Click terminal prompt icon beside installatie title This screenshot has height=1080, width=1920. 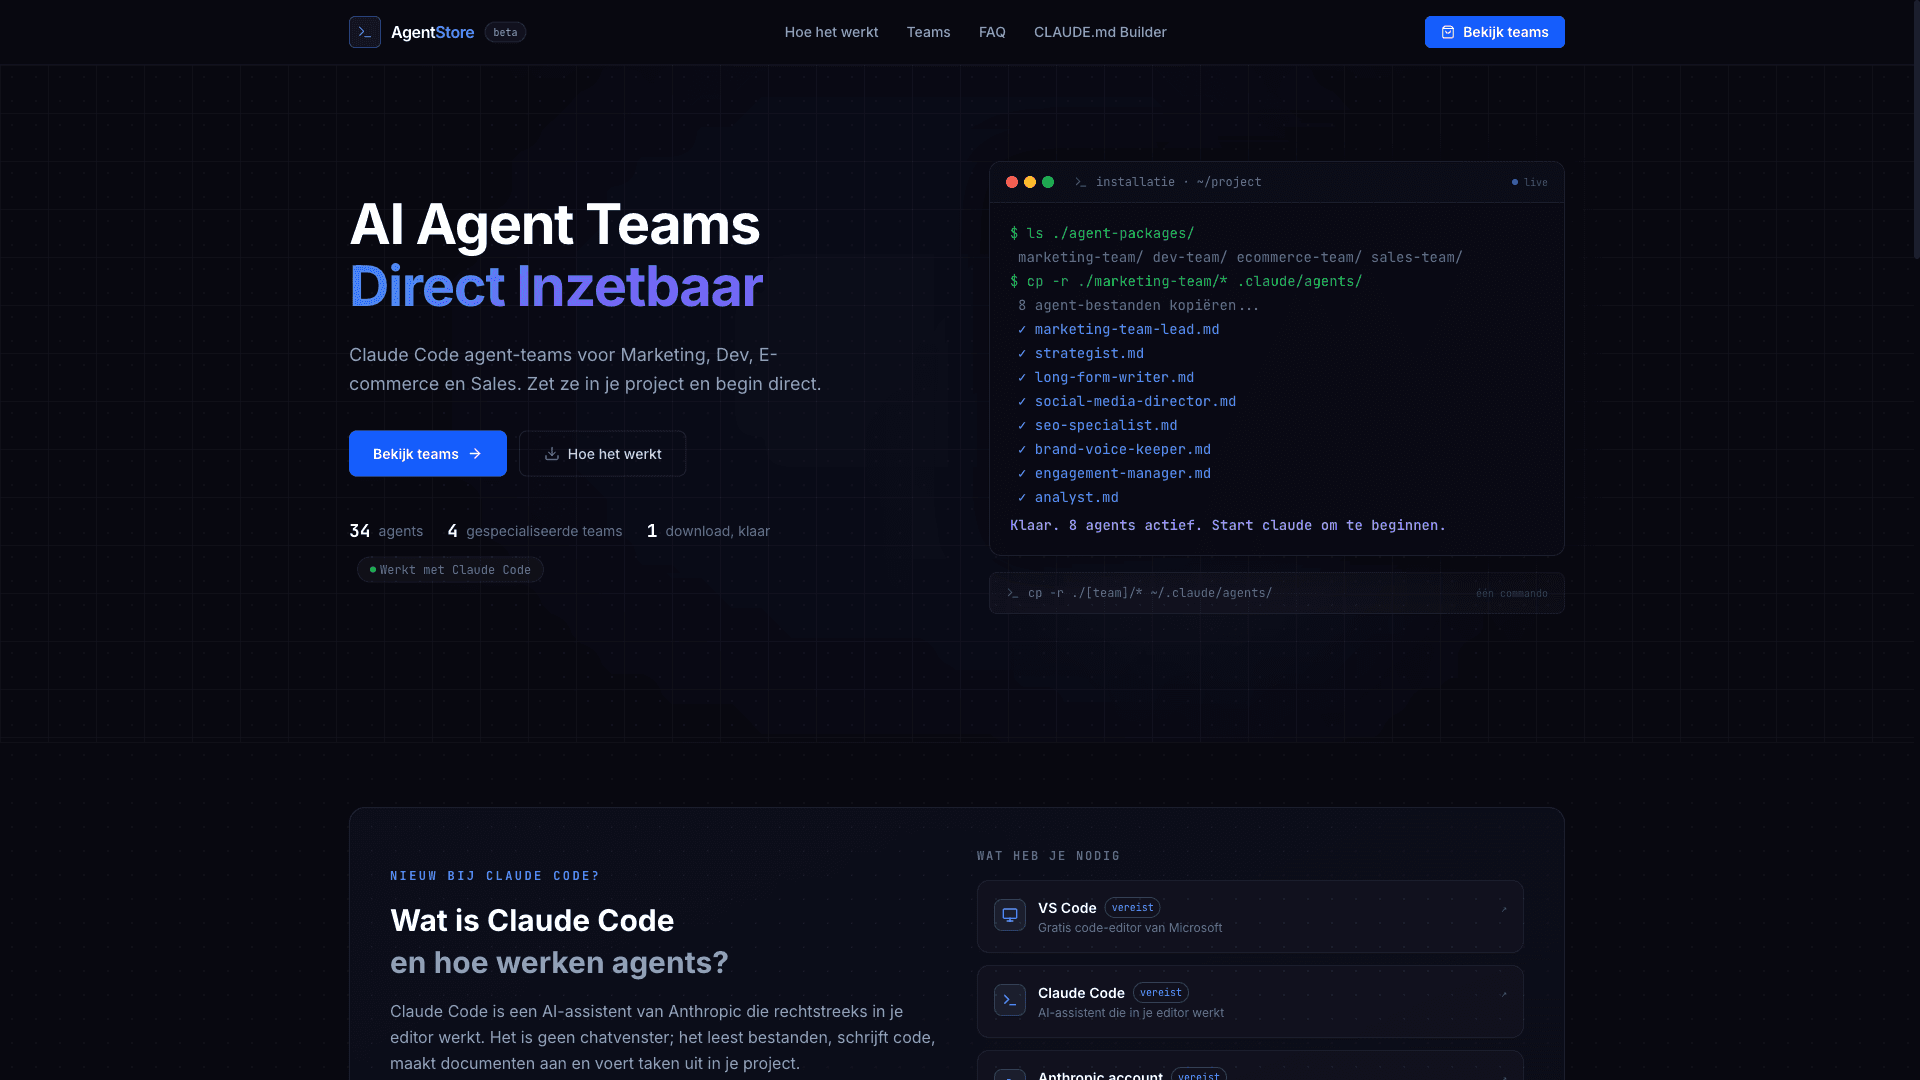(1081, 182)
